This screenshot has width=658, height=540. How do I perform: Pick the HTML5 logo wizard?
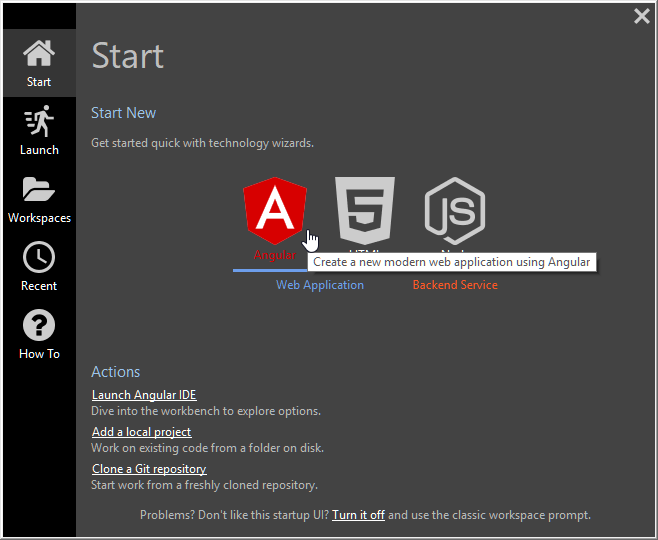pyautogui.click(x=365, y=210)
